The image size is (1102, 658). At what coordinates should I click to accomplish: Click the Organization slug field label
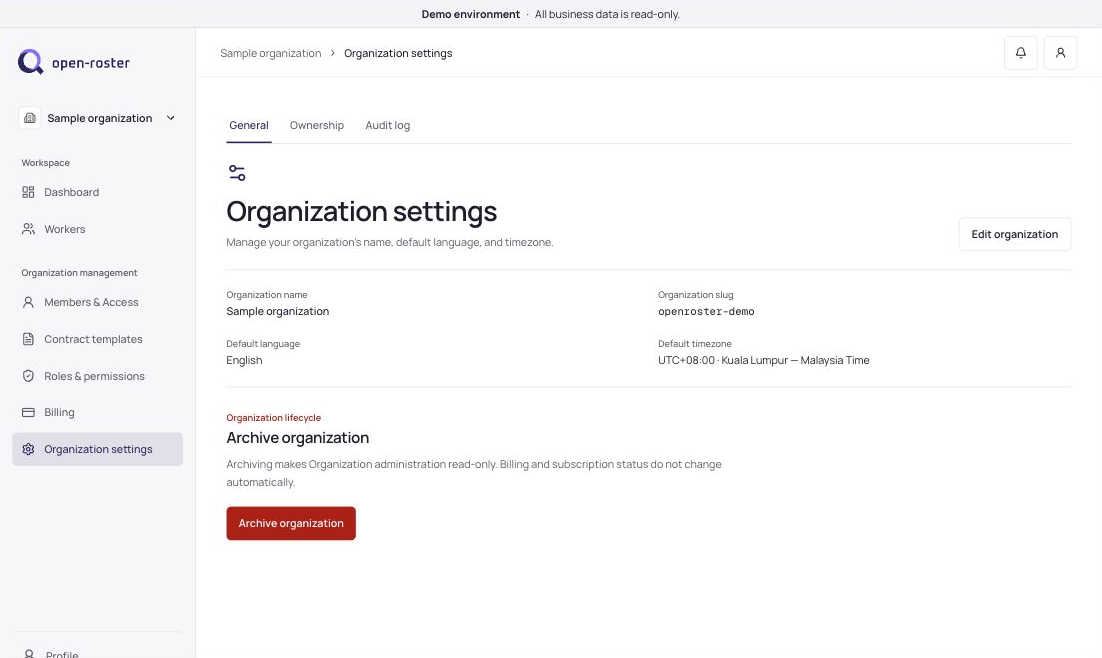[x=695, y=295]
